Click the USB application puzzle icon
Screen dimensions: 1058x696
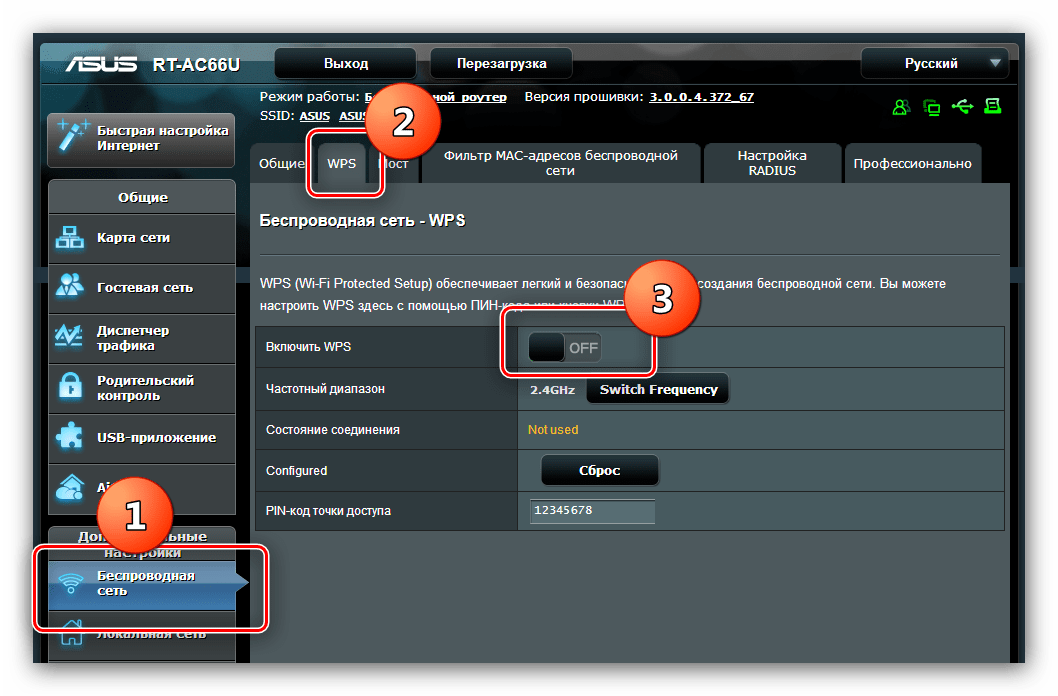click(70, 437)
